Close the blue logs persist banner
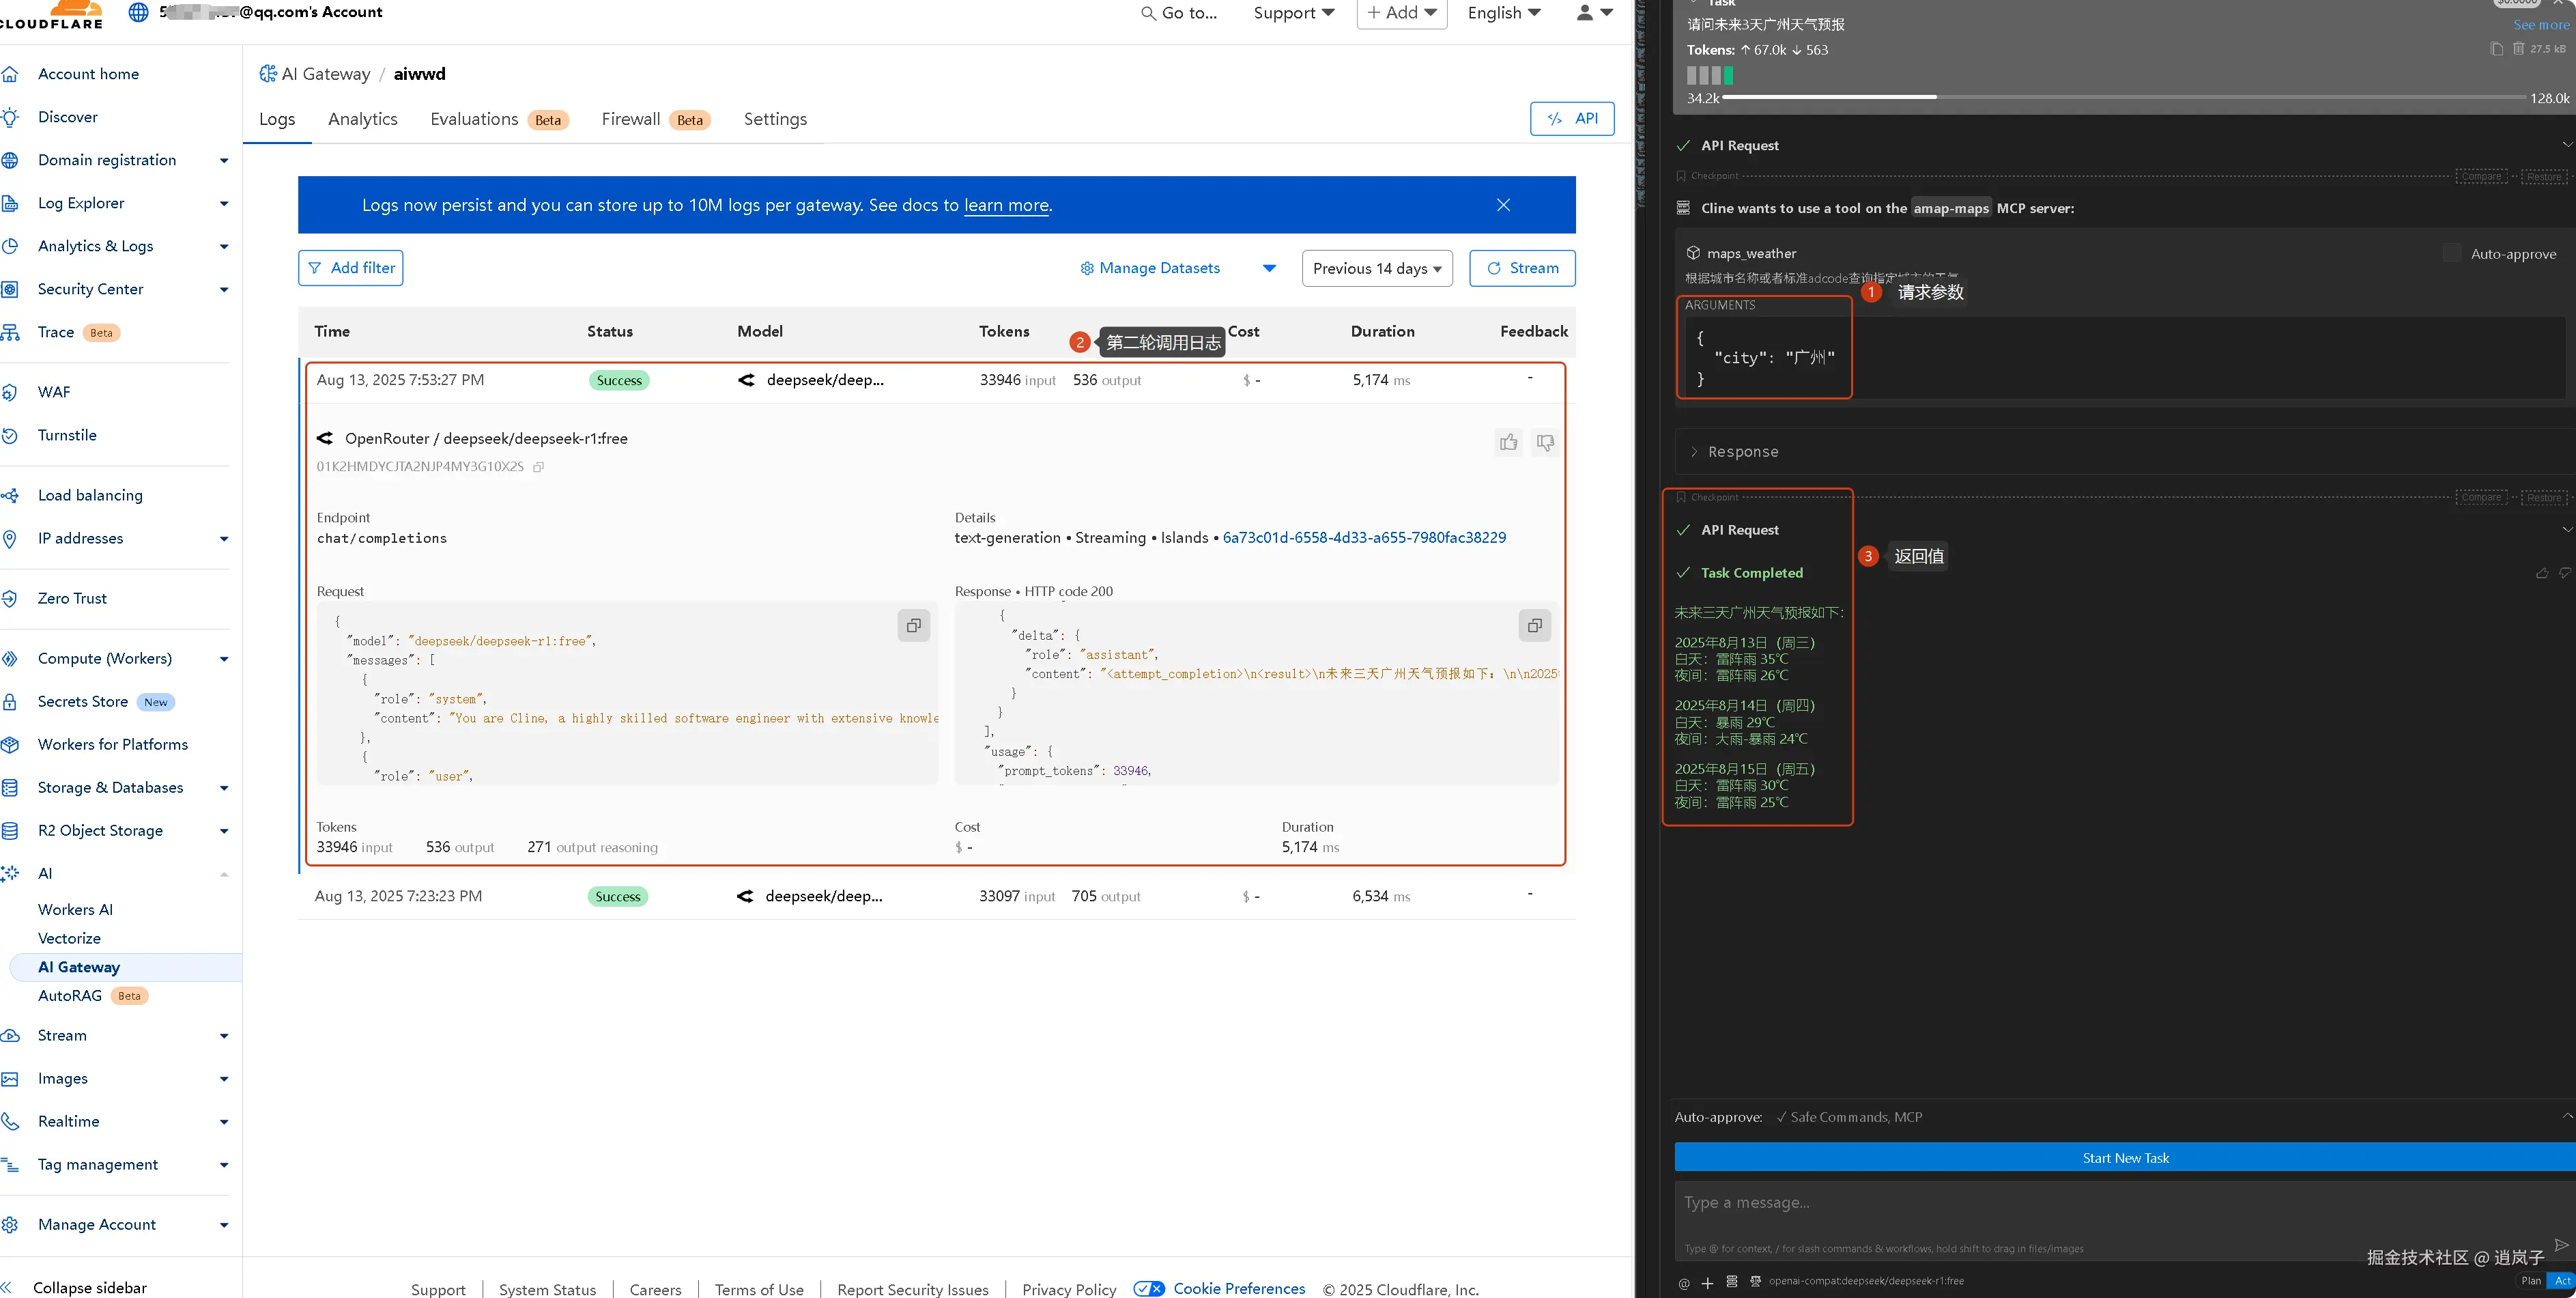Image resolution: width=2576 pixels, height=1298 pixels. 1503,205
